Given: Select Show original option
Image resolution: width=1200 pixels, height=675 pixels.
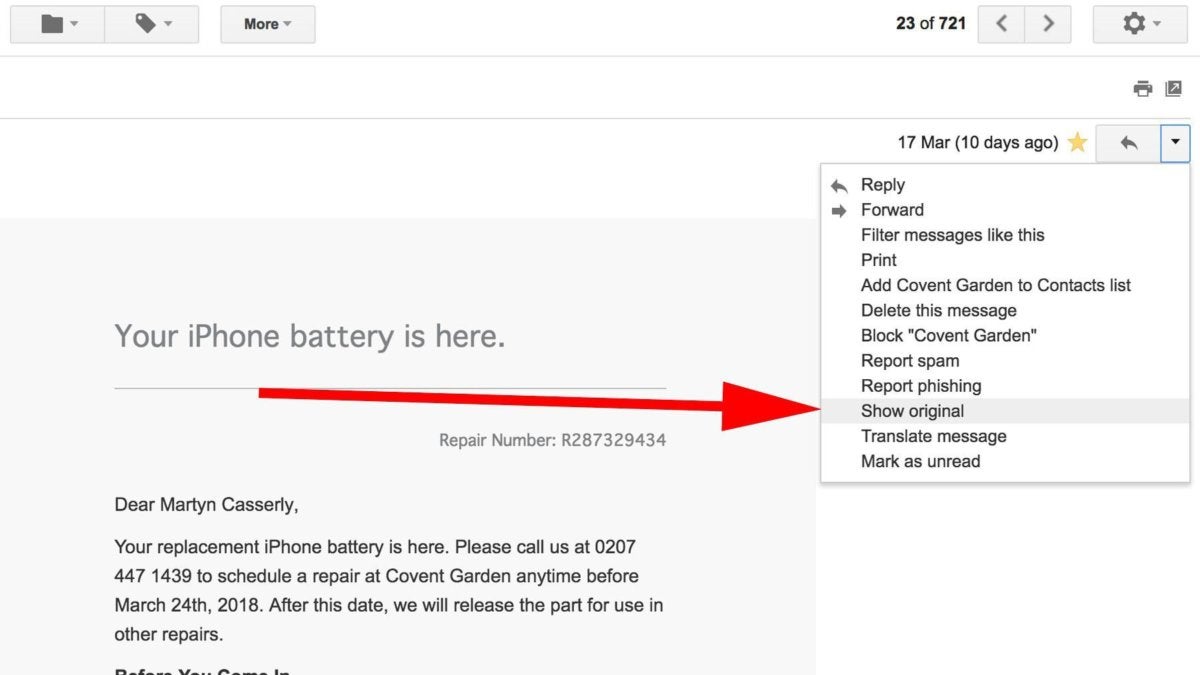Looking at the screenshot, I should tap(1005, 411).
